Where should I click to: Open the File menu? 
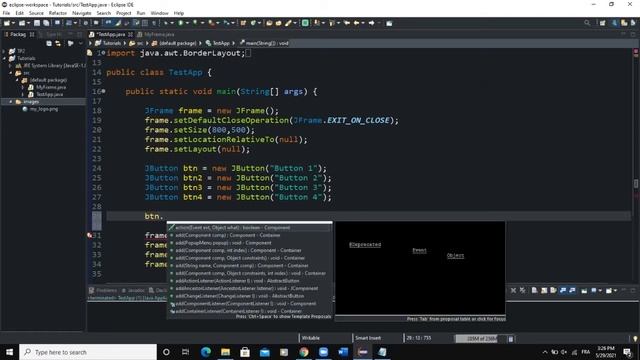point(6,13)
